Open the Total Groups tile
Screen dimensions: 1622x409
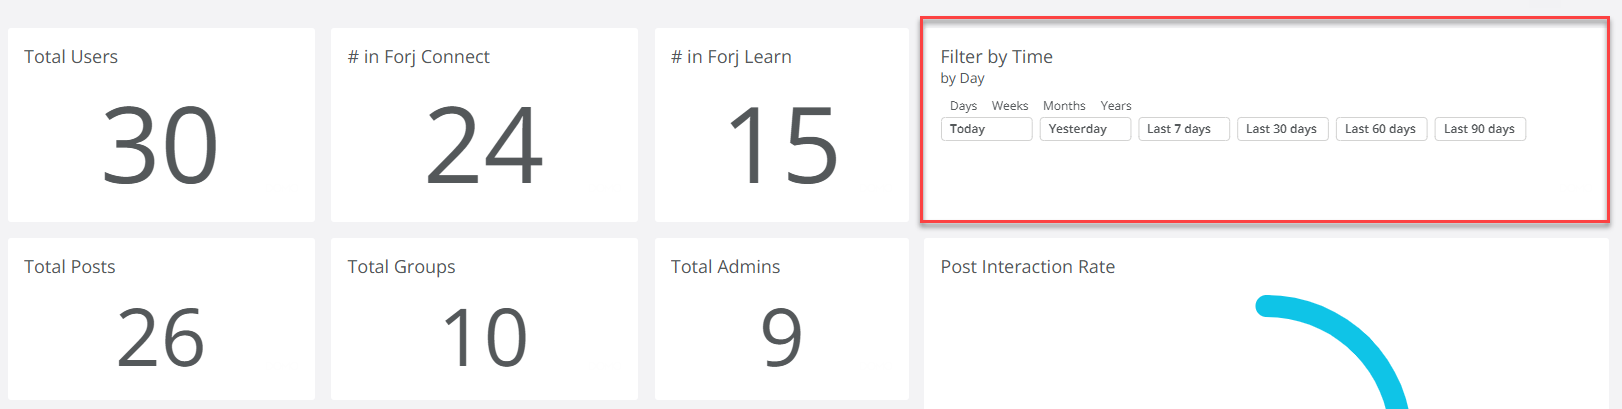pyautogui.click(x=484, y=319)
